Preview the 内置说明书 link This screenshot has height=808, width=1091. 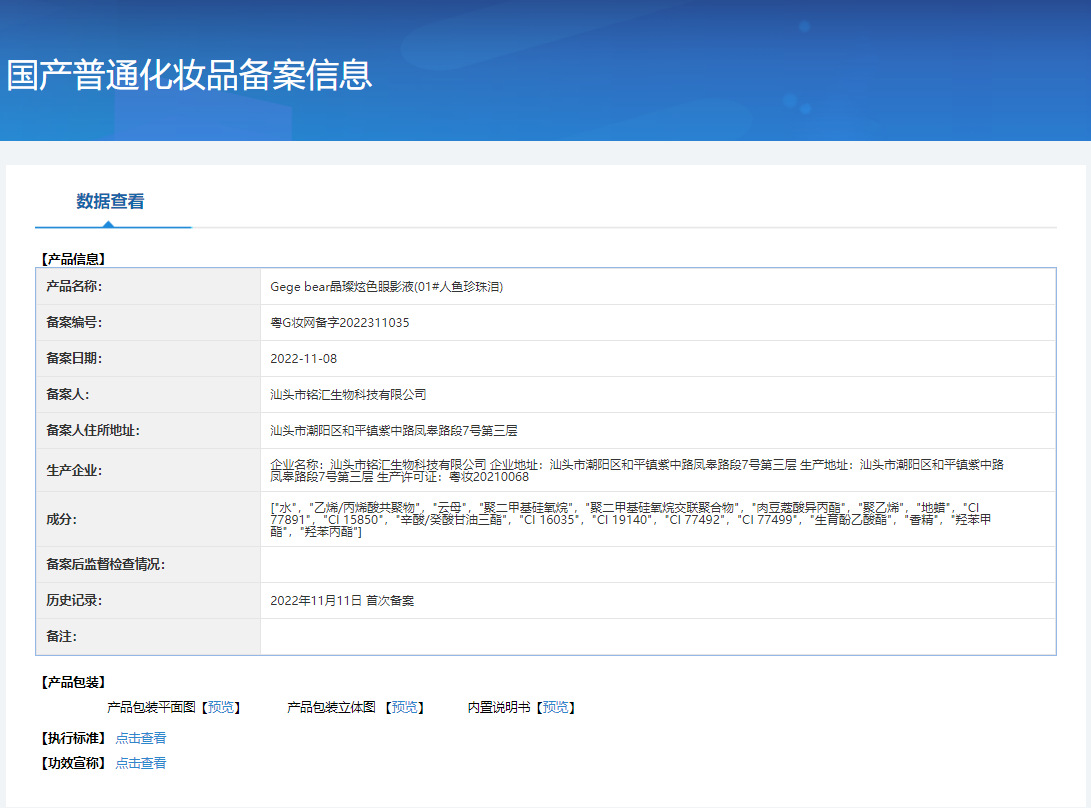[x=555, y=707]
